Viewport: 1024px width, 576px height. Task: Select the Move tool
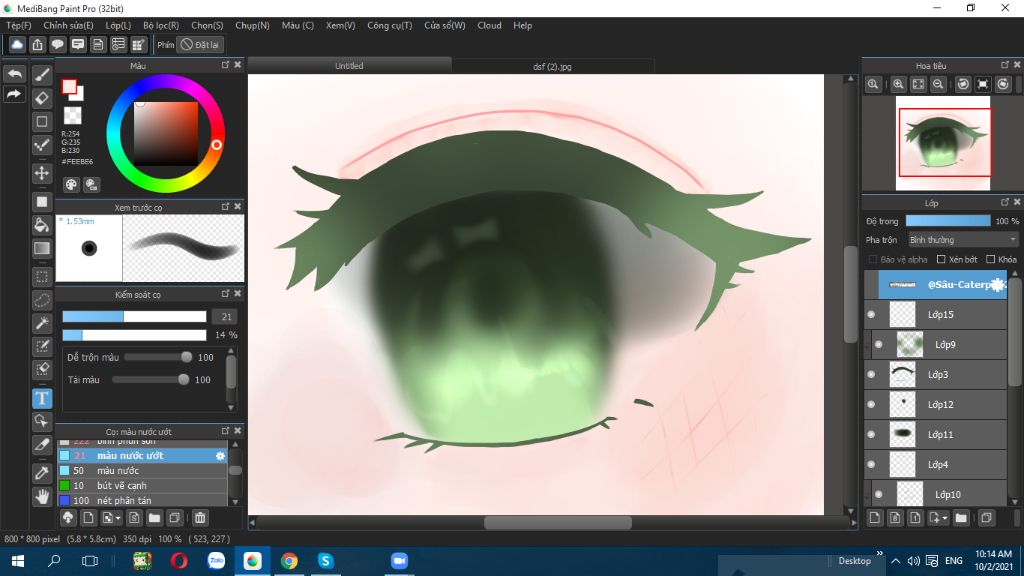42,173
